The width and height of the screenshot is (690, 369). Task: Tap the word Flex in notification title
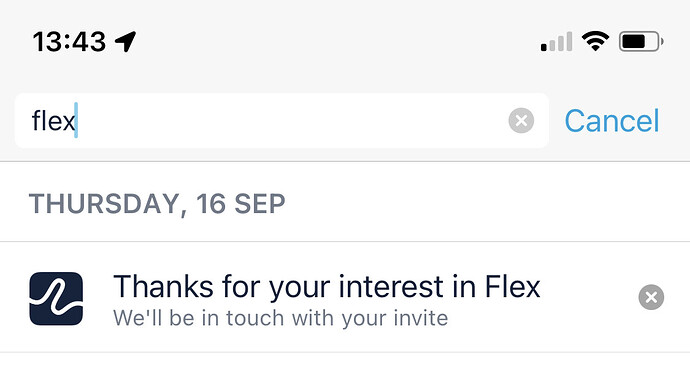[512, 286]
